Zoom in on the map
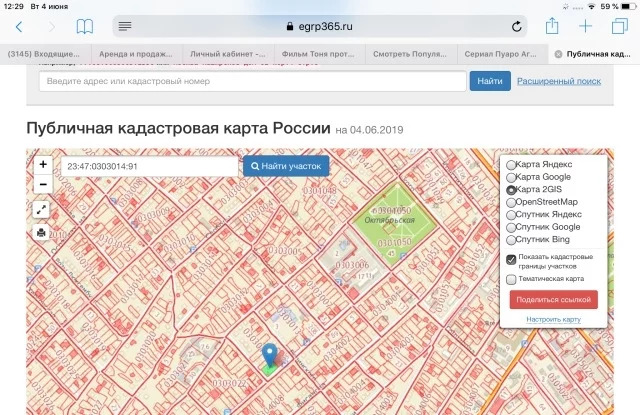This screenshot has height=415, width=640. coord(43,164)
